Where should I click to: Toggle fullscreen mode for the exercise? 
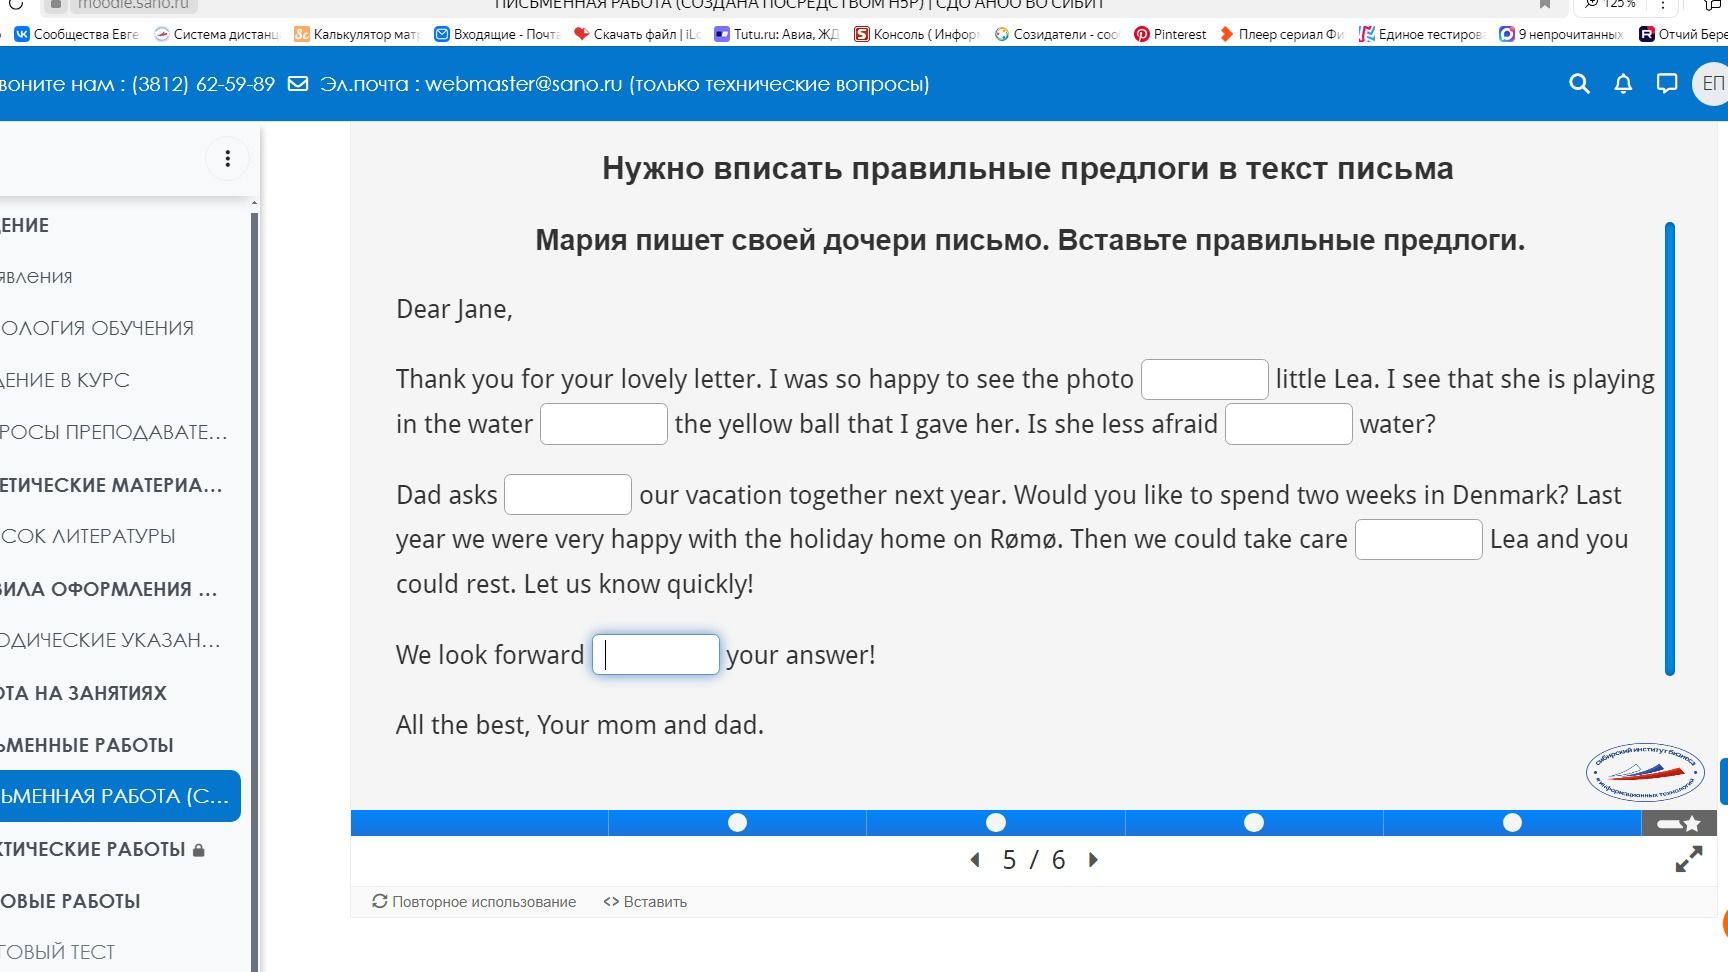click(1689, 859)
